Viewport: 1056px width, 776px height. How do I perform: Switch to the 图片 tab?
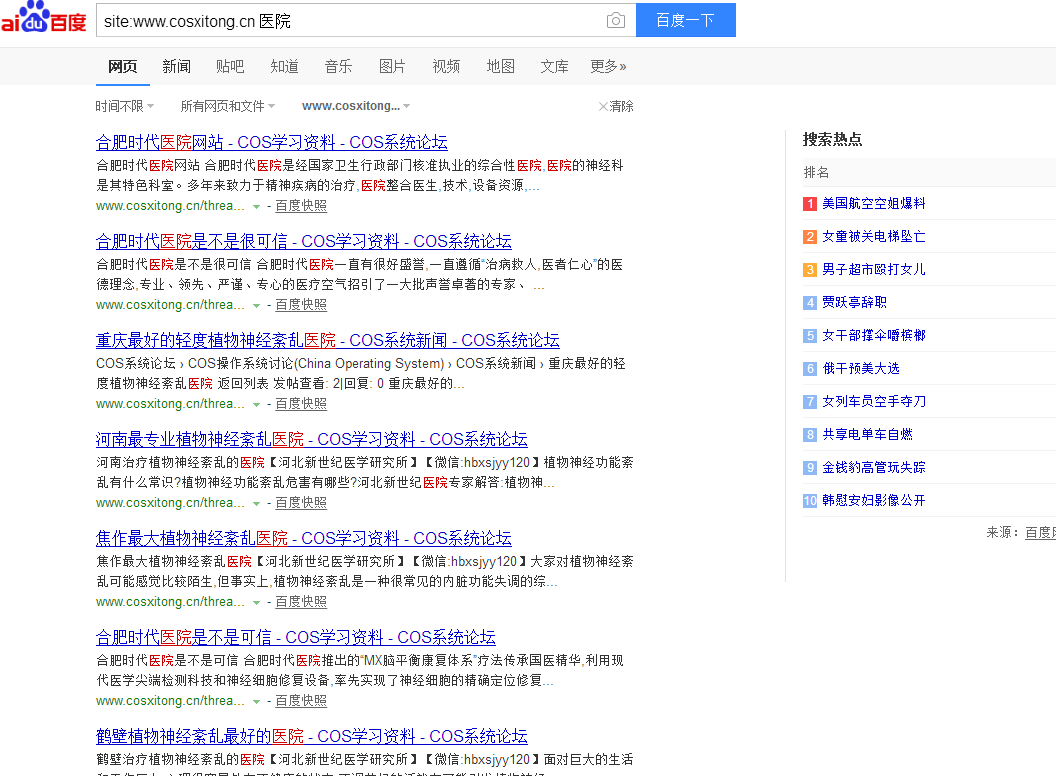392,66
